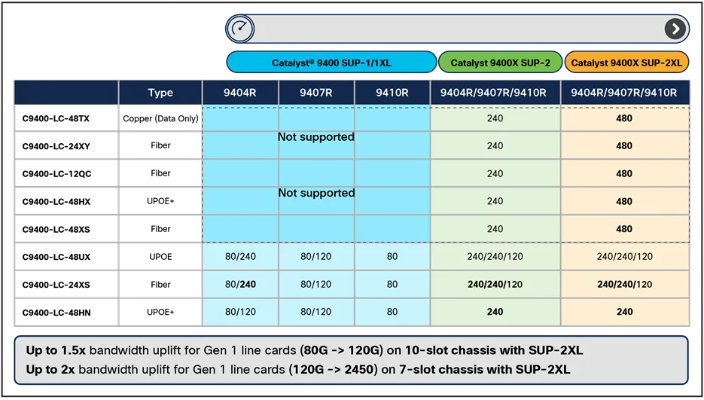This screenshot has width=704, height=400.
Task: Select the Catalyst 9400 SUP-1/1XL blue pill
Action: click(x=331, y=62)
